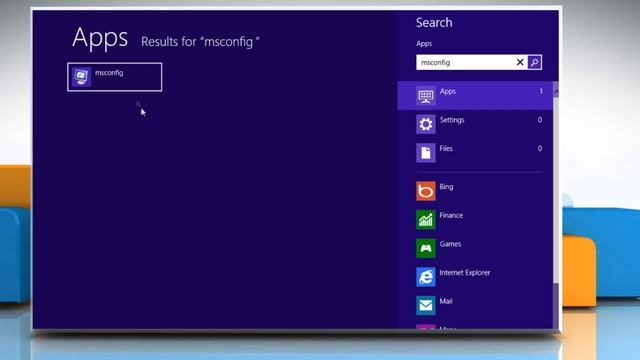Image resolution: width=640 pixels, height=360 pixels.
Task: Search within Bing label
Action: click(446, 187)
